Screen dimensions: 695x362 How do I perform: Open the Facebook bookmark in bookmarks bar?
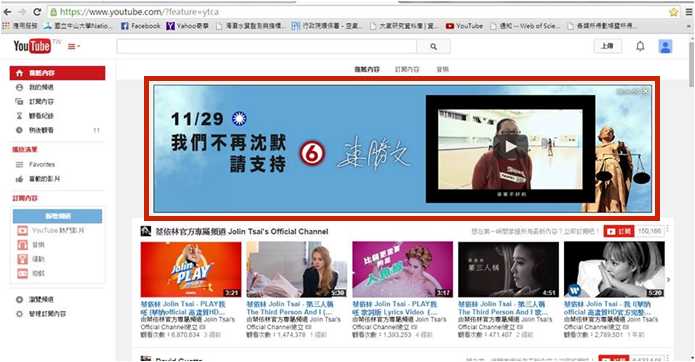click(141, 26)
